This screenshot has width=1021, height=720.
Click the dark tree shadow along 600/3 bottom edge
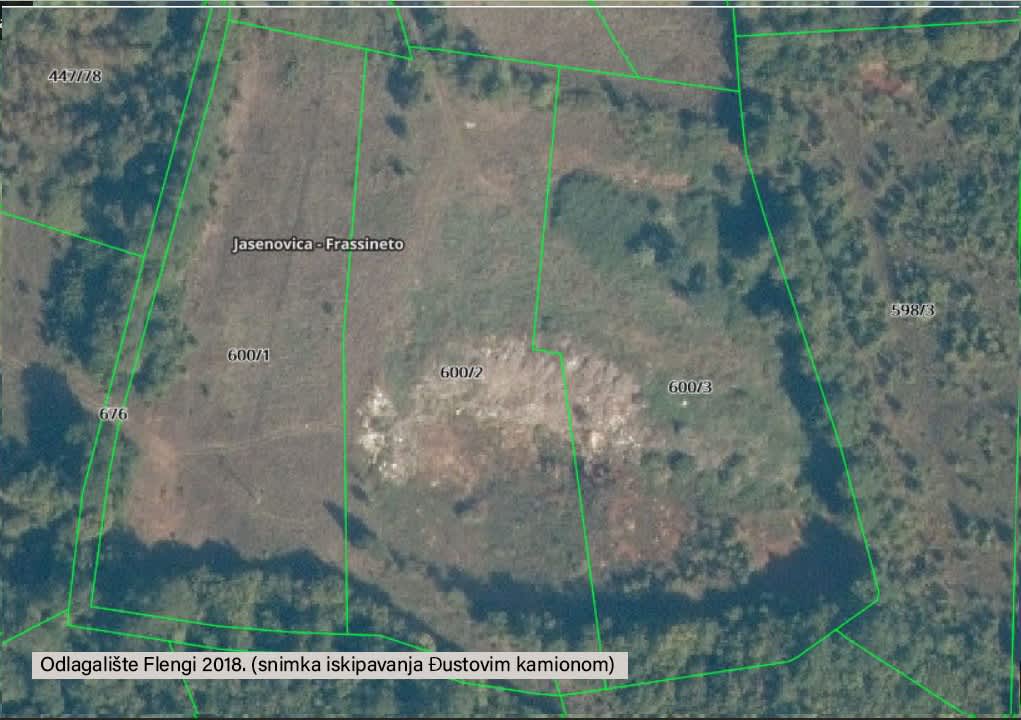[x=700, y=590]
